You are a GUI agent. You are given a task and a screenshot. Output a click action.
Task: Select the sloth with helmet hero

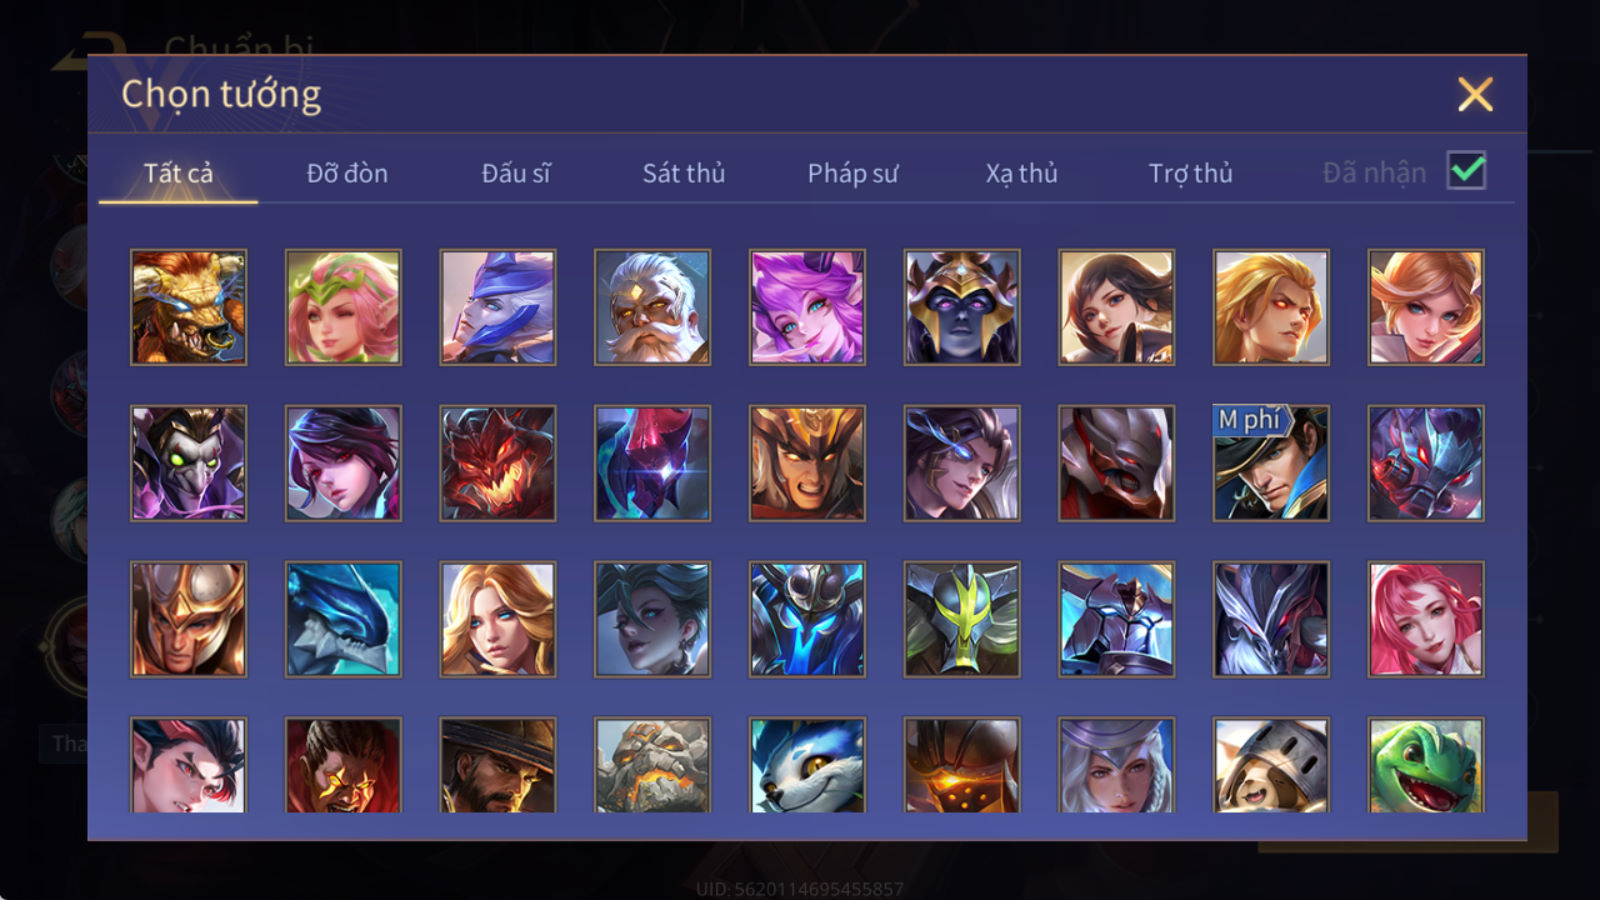tap(1271, 764)
